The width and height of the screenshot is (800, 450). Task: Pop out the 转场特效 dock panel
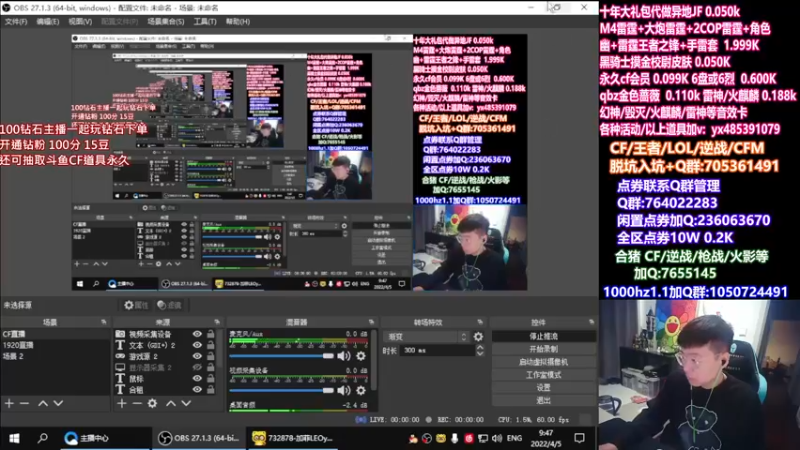point(480,322)
